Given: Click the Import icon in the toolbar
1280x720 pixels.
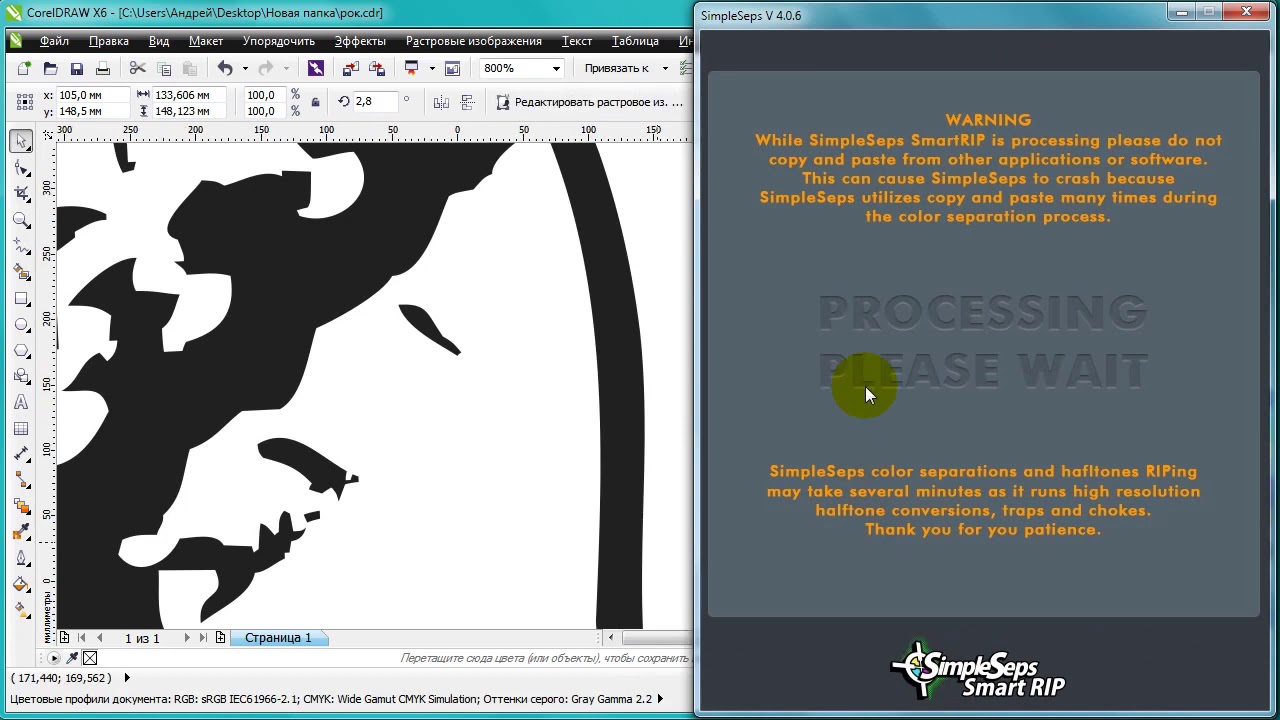Looking at the screenshot, I should pyautogui.click(x=350, y=69).
